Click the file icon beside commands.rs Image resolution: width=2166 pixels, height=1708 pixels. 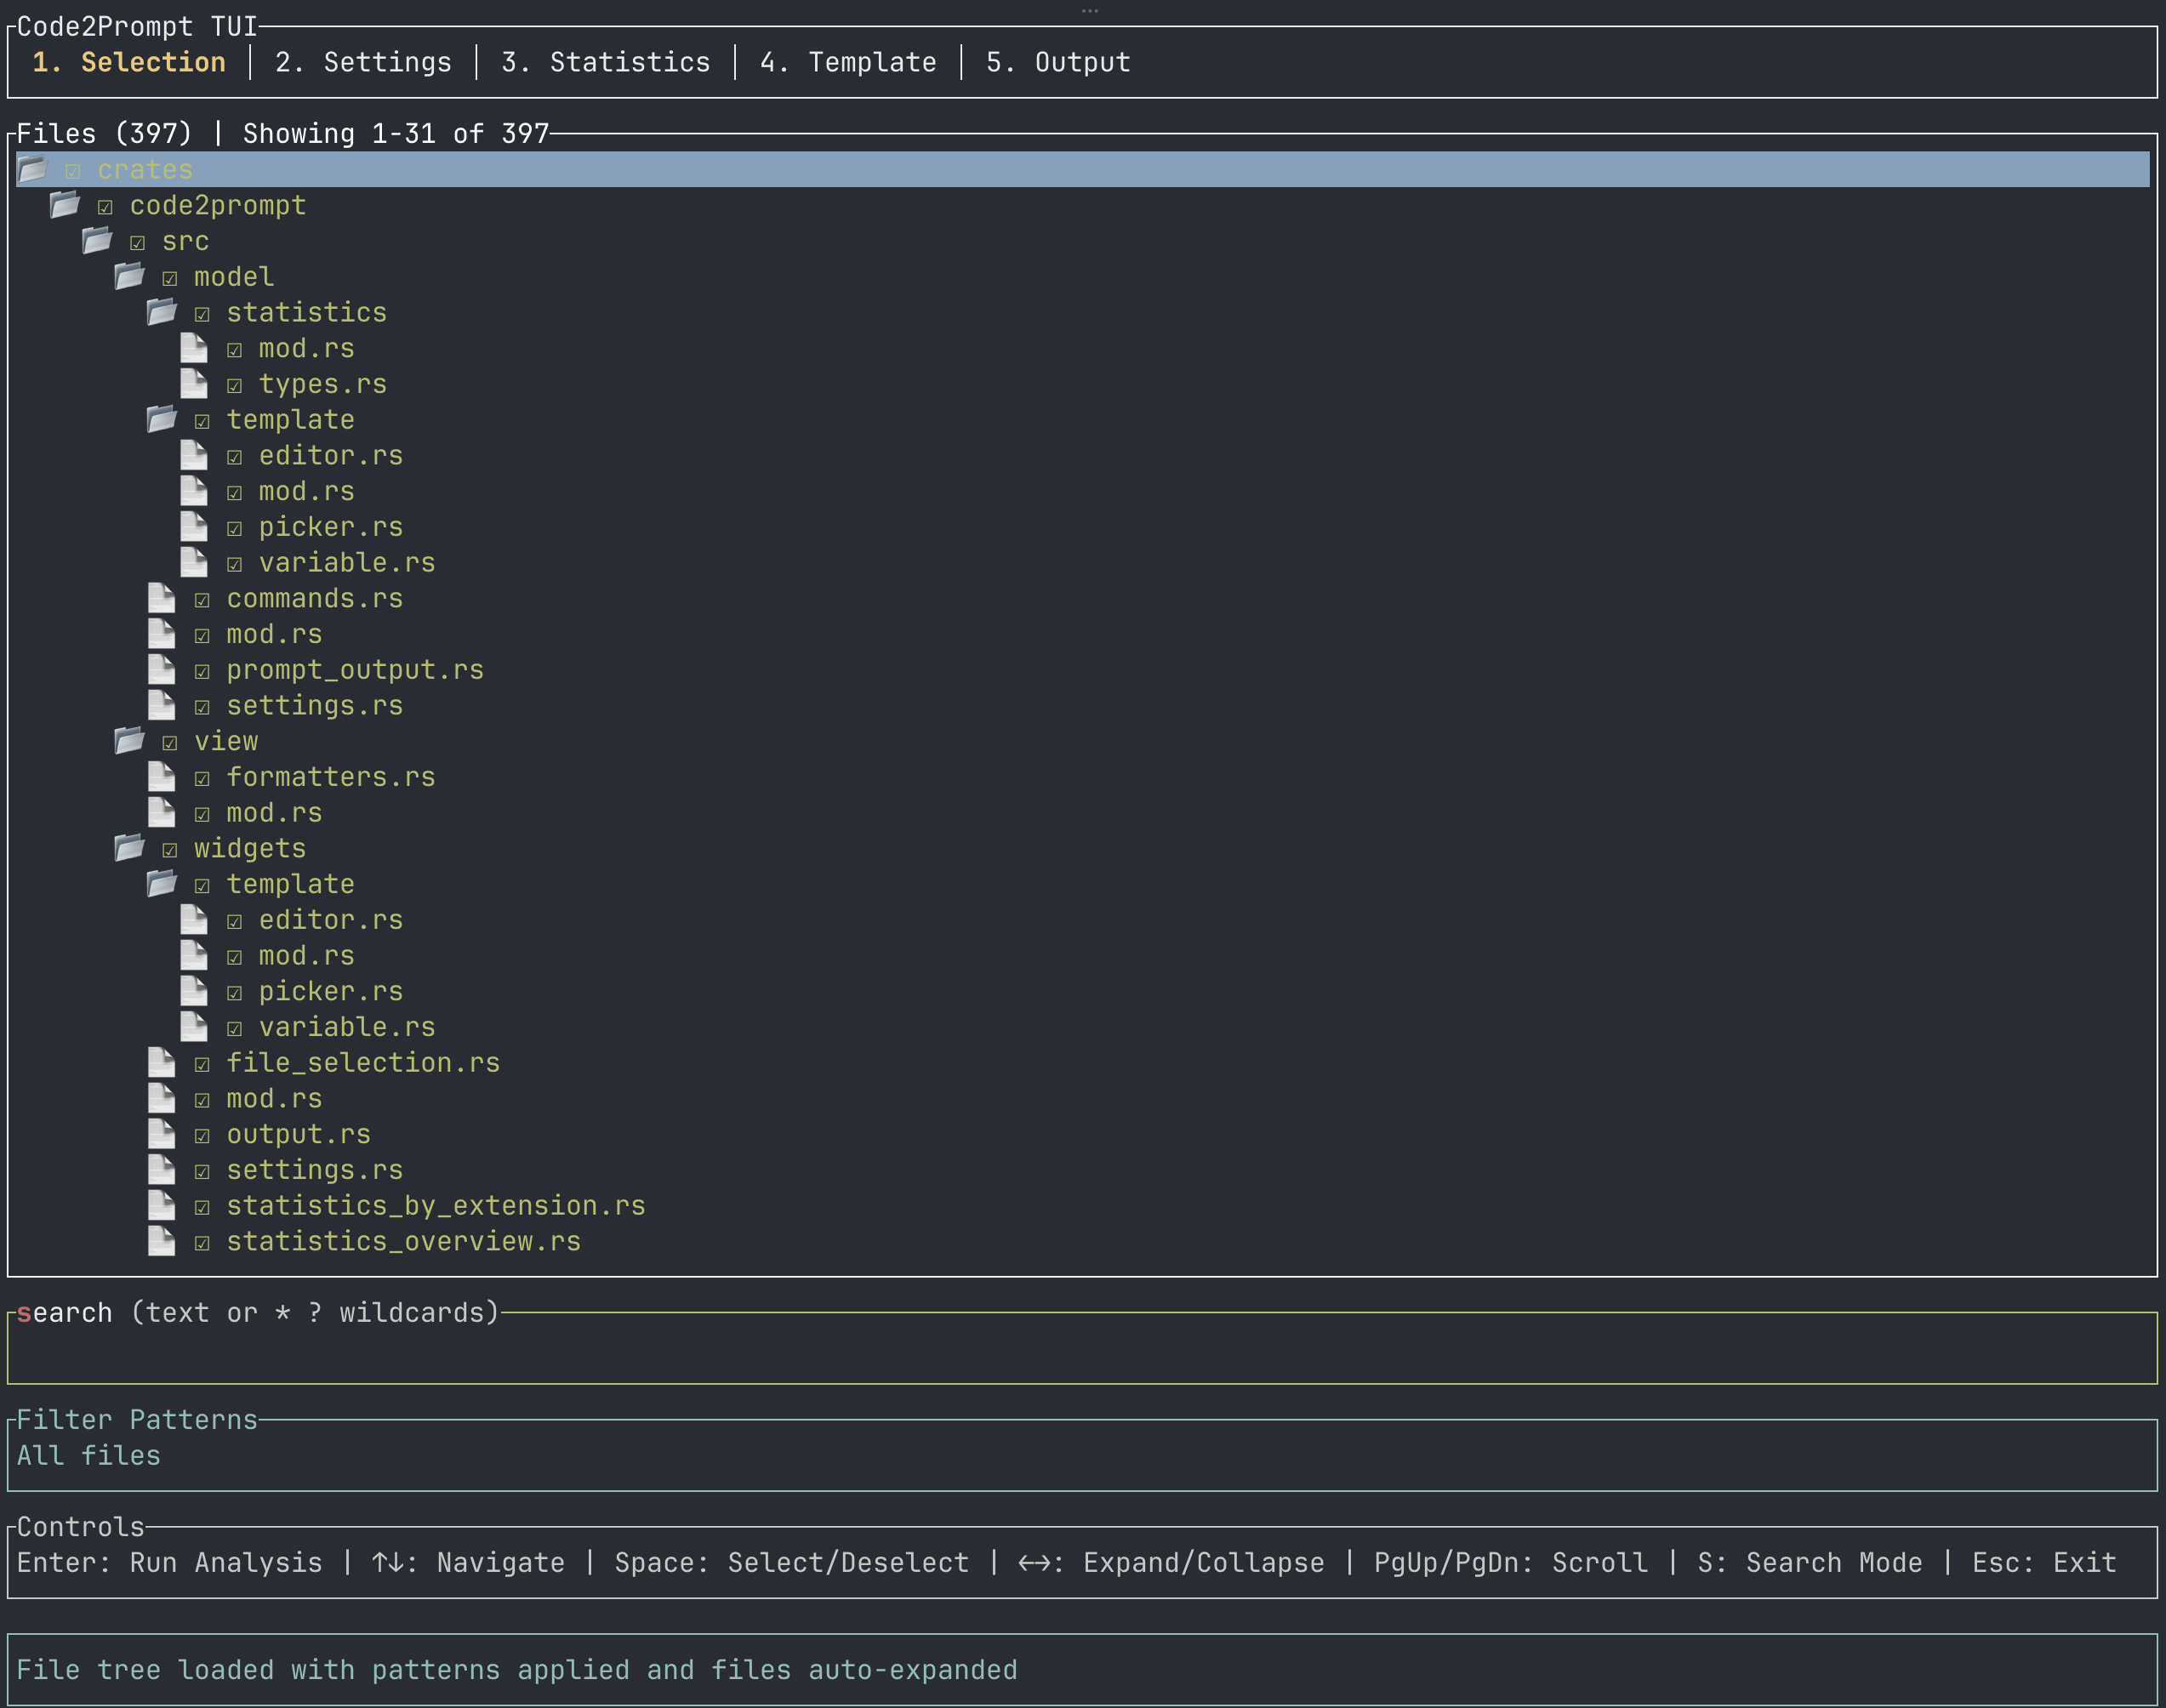click(x=162, y=598)
